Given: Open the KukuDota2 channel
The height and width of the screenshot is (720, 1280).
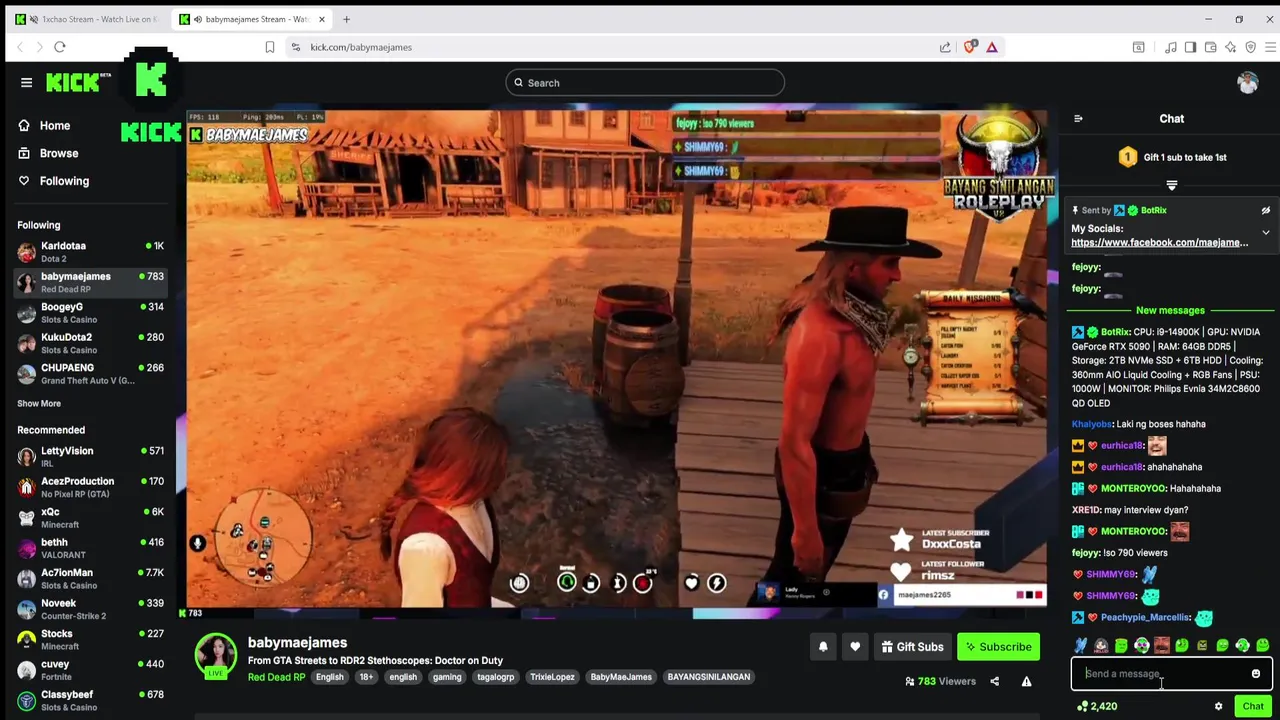Looking at the screenshot, I should [x=90, y=343].
